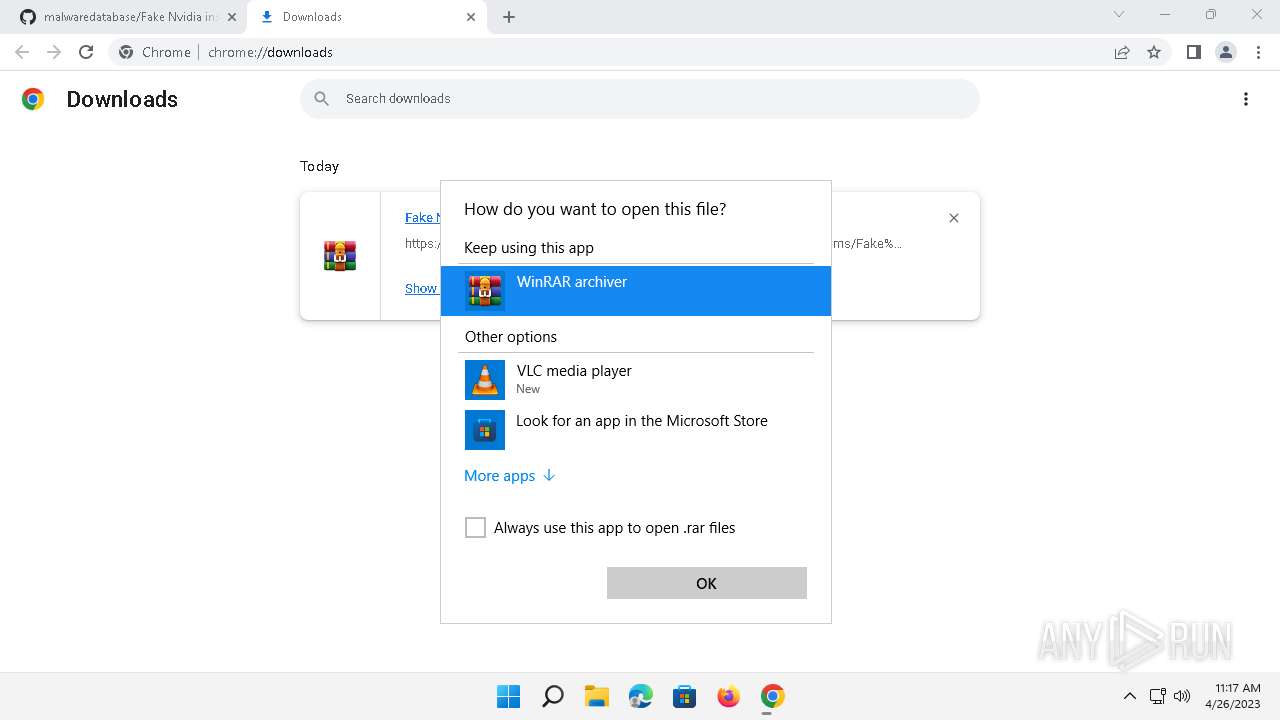Focus the Search downloads field
This screenshot has width=1280, height=720.
640,98
